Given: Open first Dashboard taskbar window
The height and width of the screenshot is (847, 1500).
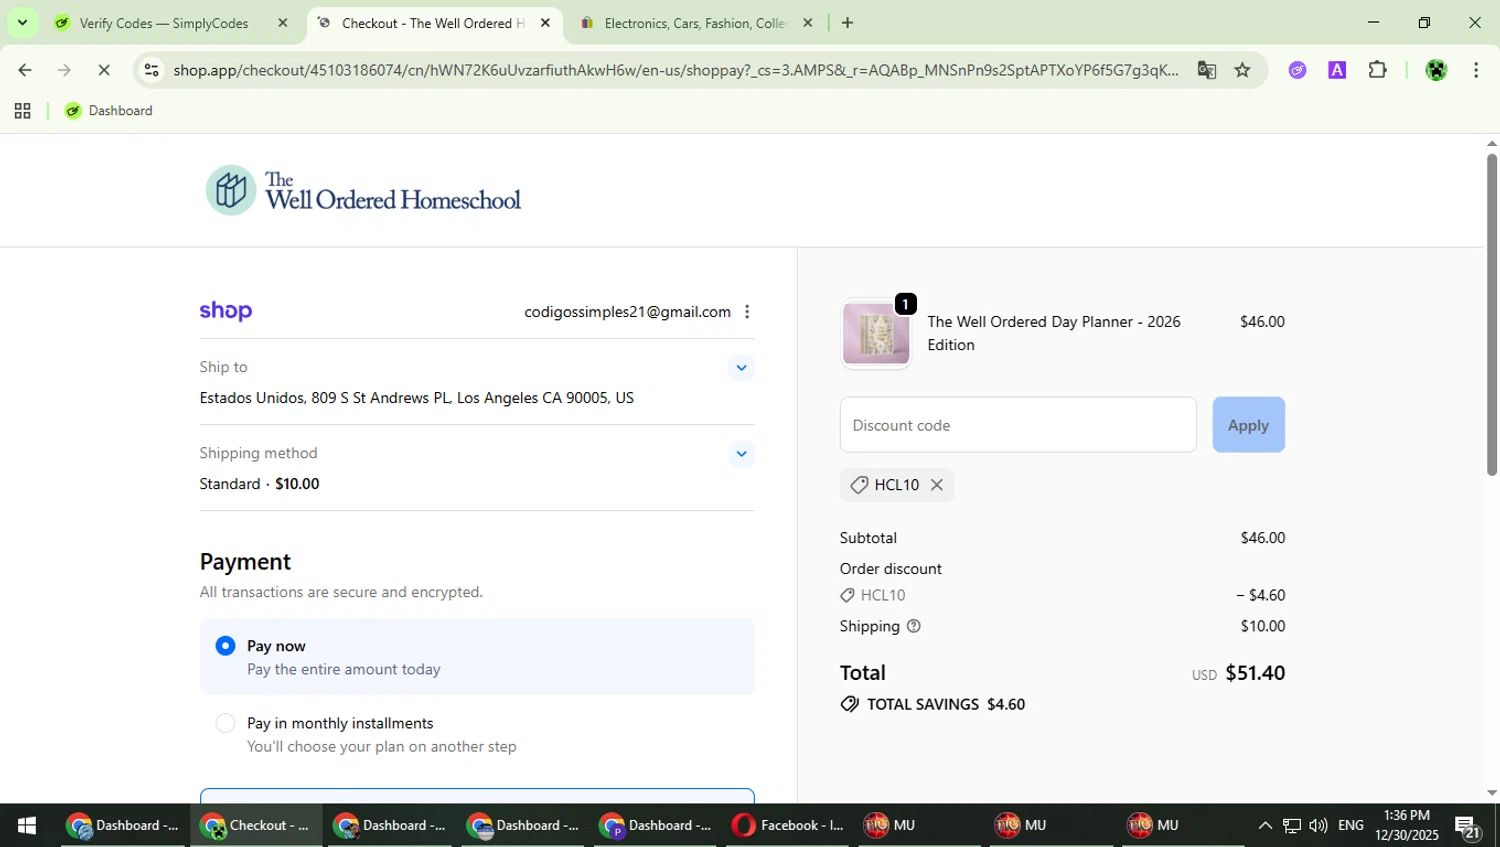Looking at the screenshot, I should (124, 826).
